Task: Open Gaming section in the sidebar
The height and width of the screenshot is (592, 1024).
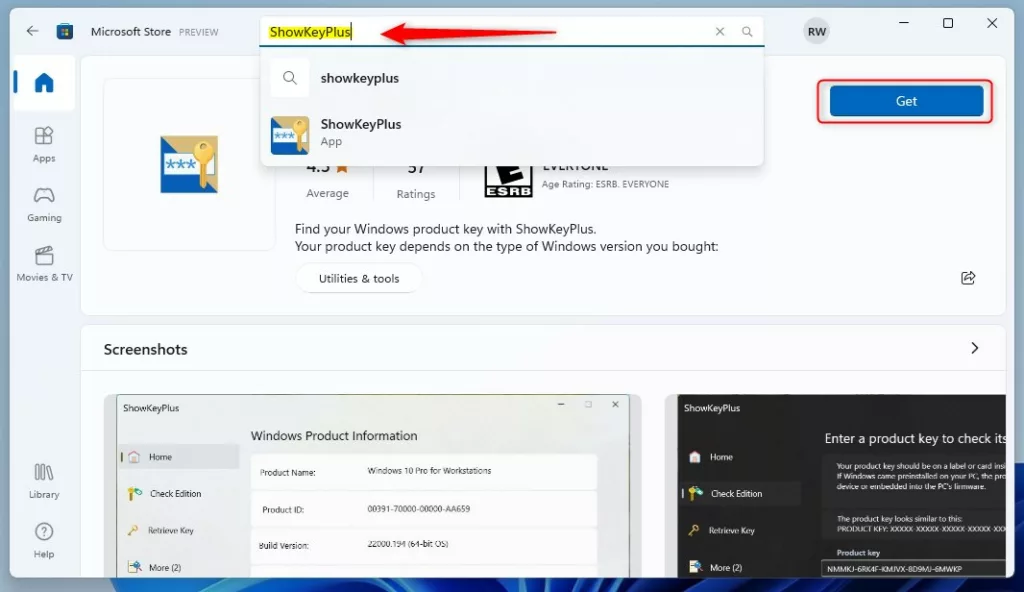Action: pyautogui.click(x=44, y=205)
